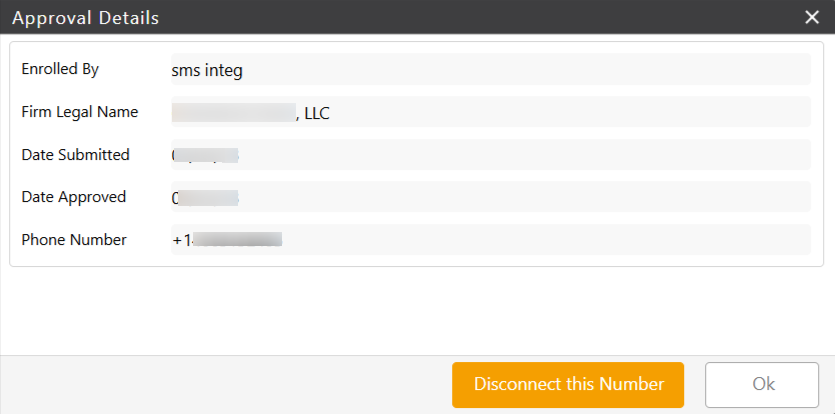Click the Phone Number label
The image size is (835, 414).
pos(74,240)
